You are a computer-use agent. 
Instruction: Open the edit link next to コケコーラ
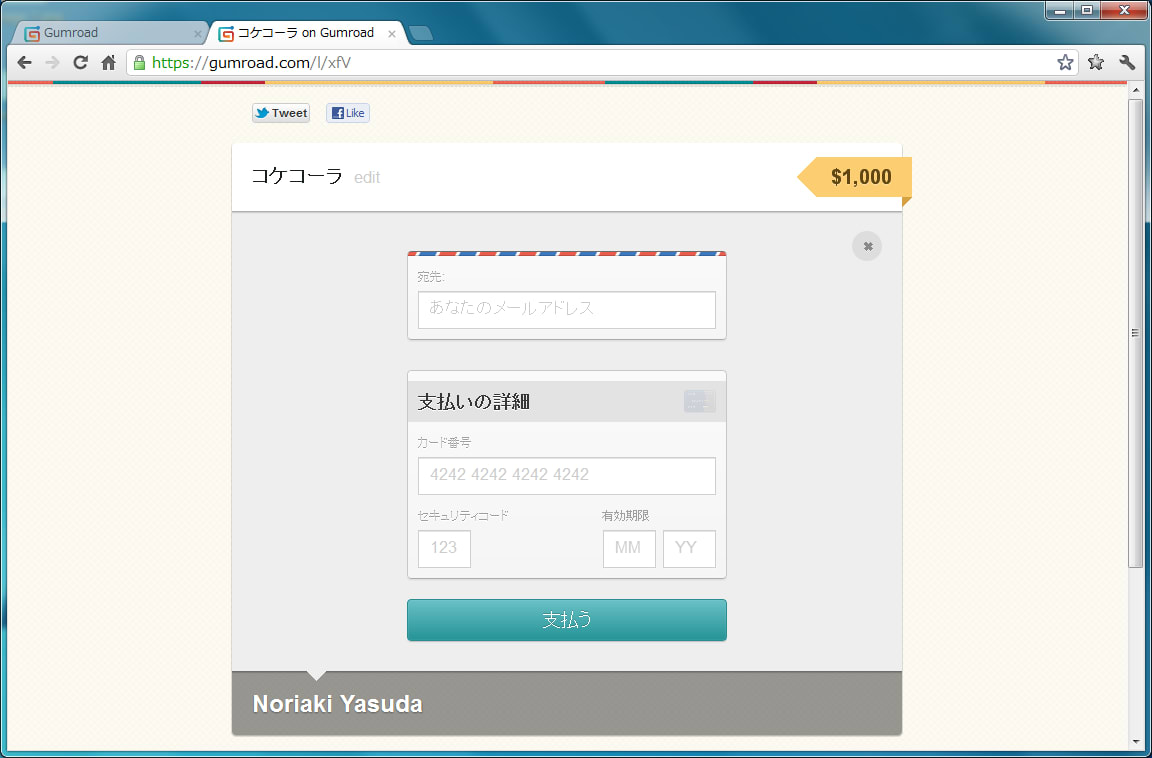367,178
